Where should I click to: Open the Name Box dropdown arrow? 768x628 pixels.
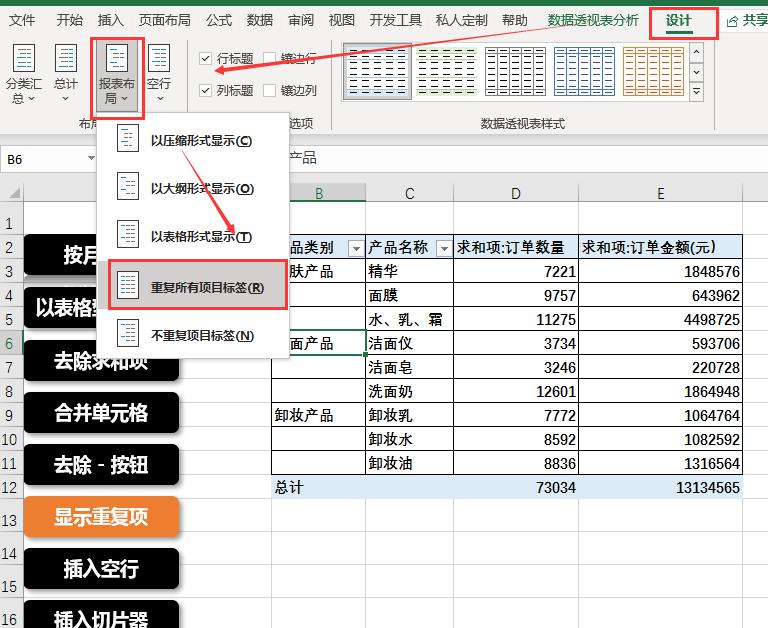91,158
